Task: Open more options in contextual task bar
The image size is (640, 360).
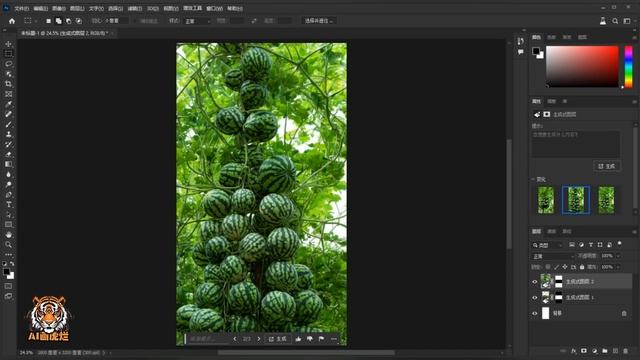Action: [x=333, y=339]
